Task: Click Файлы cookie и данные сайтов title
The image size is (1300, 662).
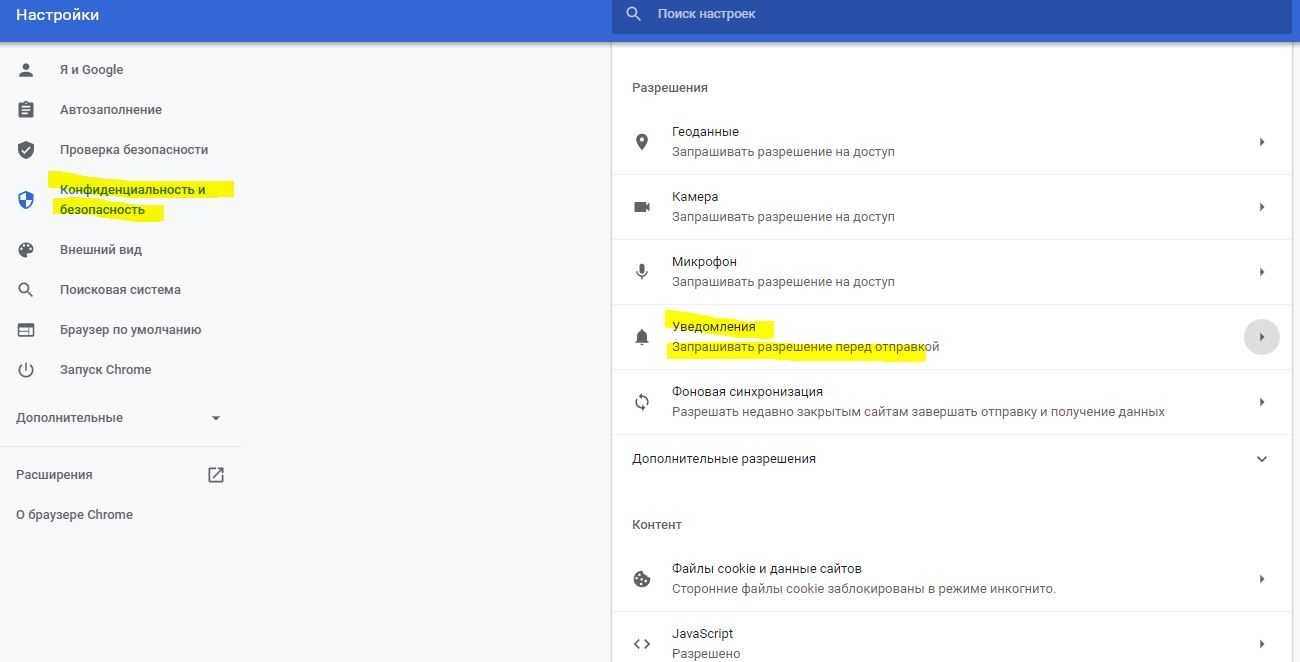Action: [767, 569]
